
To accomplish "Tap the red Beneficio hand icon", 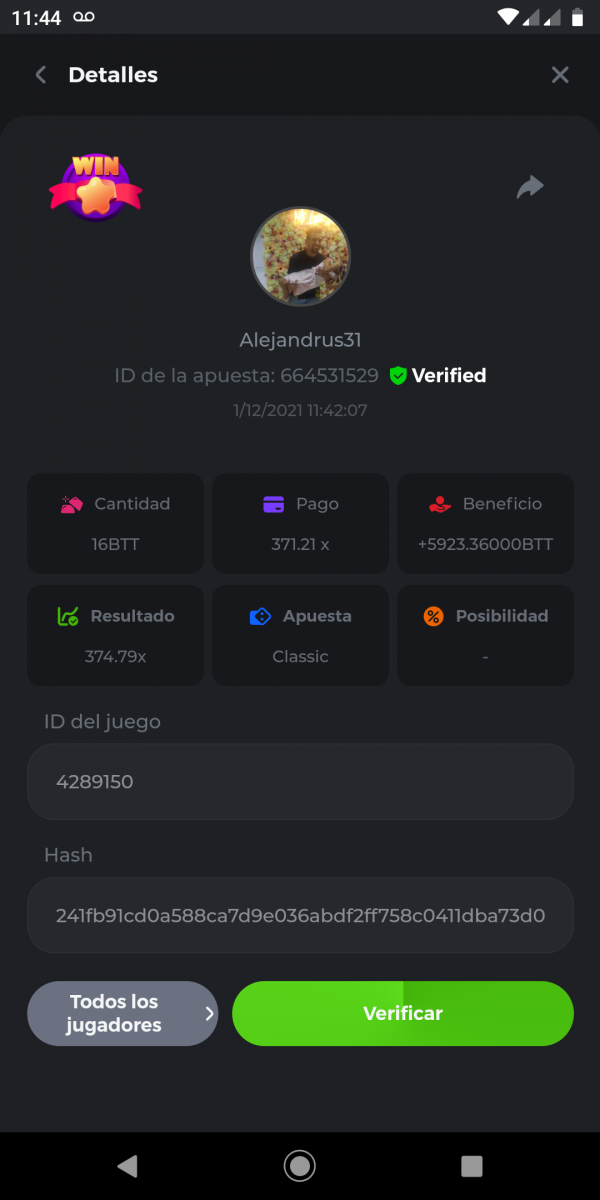I will [x=440, y=505].
